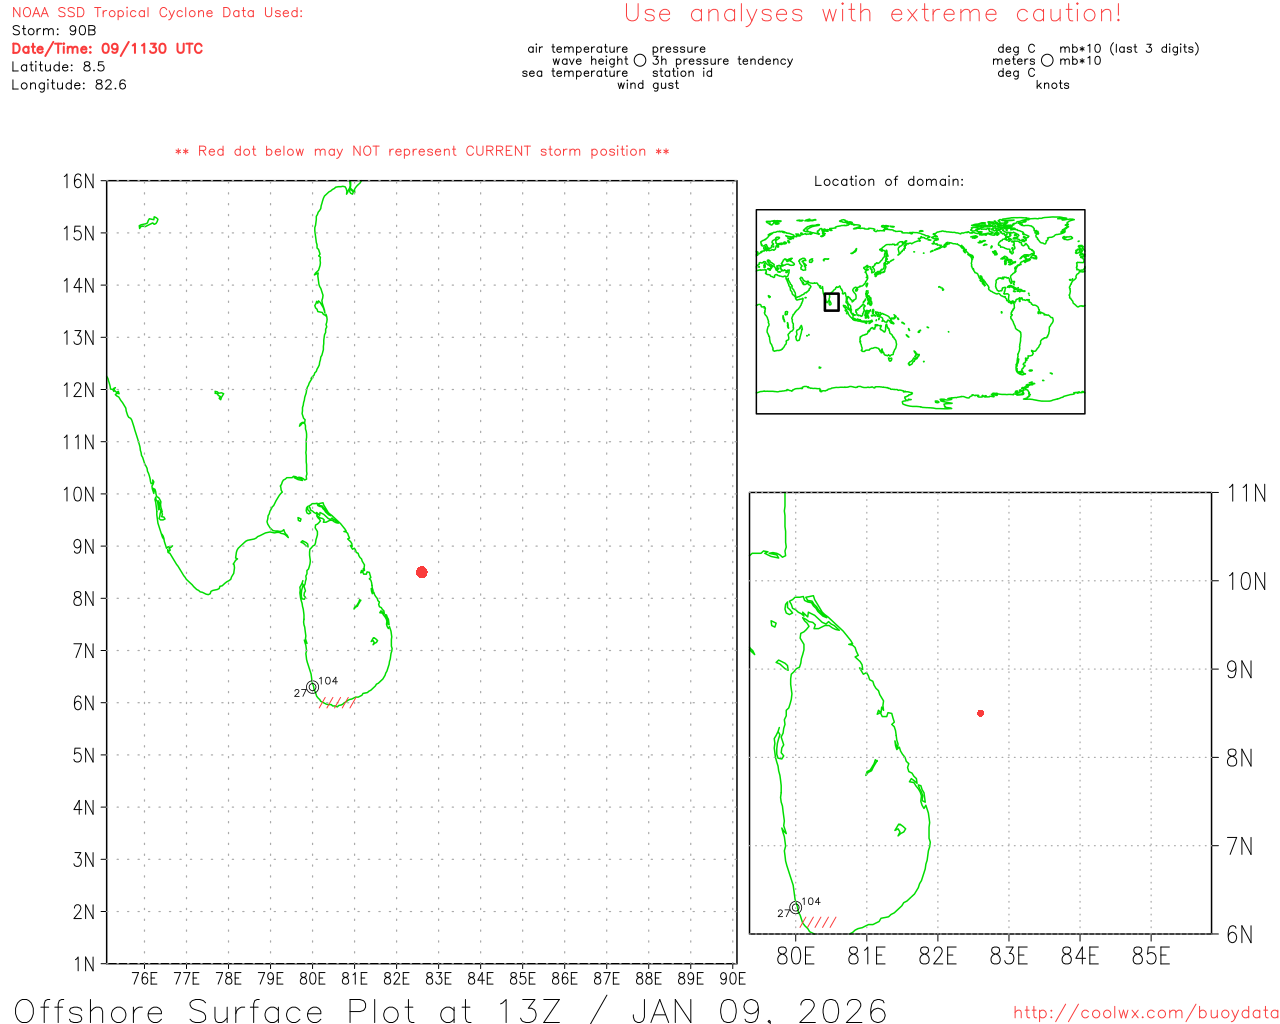Click red hatched marks on main map
Image resolution: width=1280 pixels, height=1024 pixels.
pyautogui.click(x=337, y=703)
